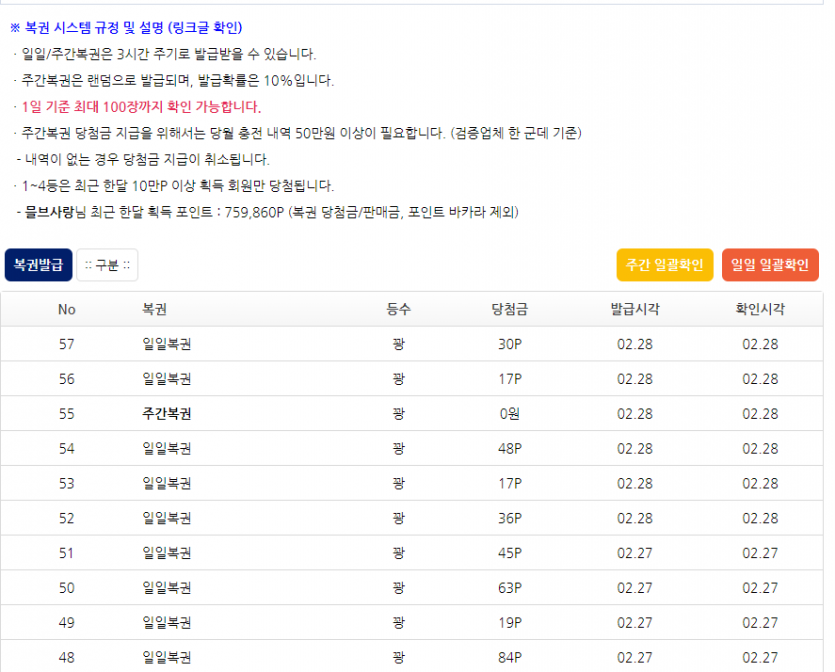Select the 확인시각 column header
The width and height of the screenshot is (835, 672).
(760, 309)
